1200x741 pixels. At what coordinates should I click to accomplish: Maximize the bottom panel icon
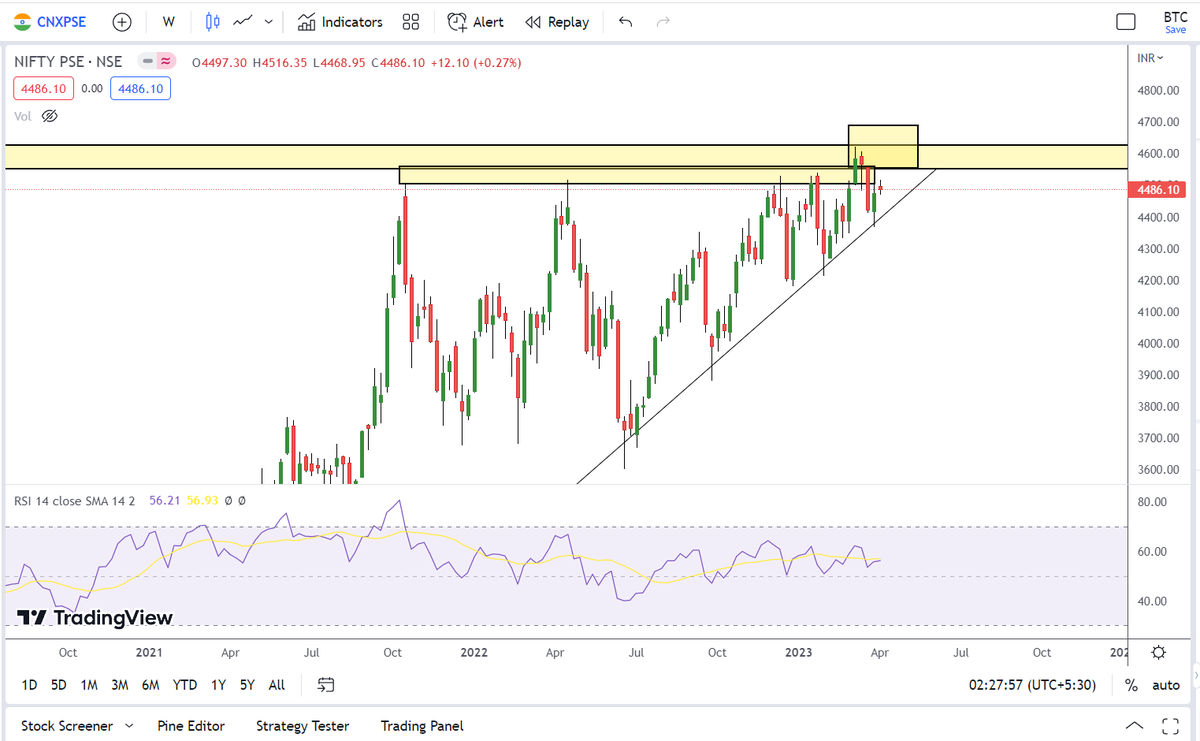pos(1171,726)
